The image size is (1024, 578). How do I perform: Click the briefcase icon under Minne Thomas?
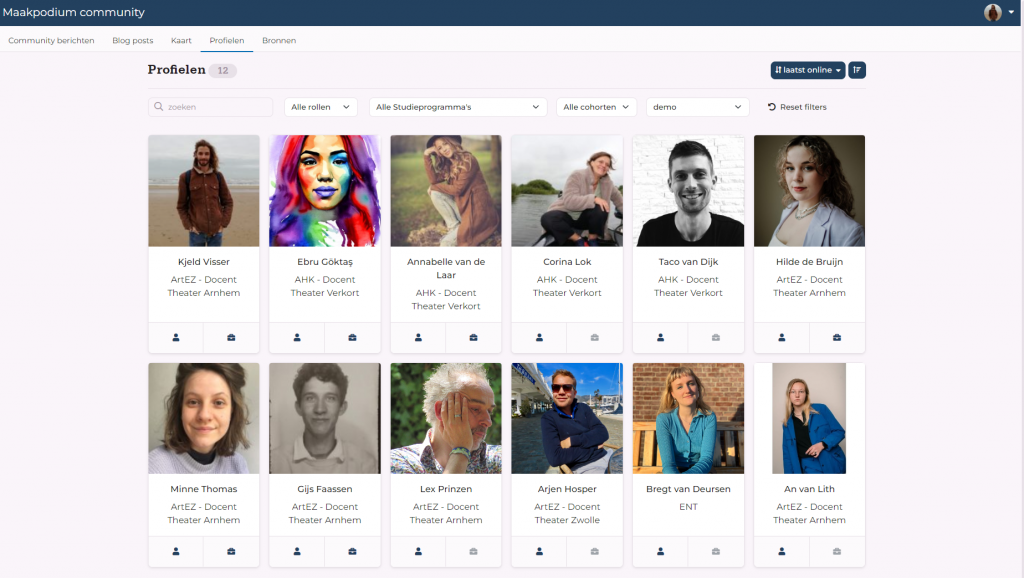pyautogui.click(x=231, y=551)
